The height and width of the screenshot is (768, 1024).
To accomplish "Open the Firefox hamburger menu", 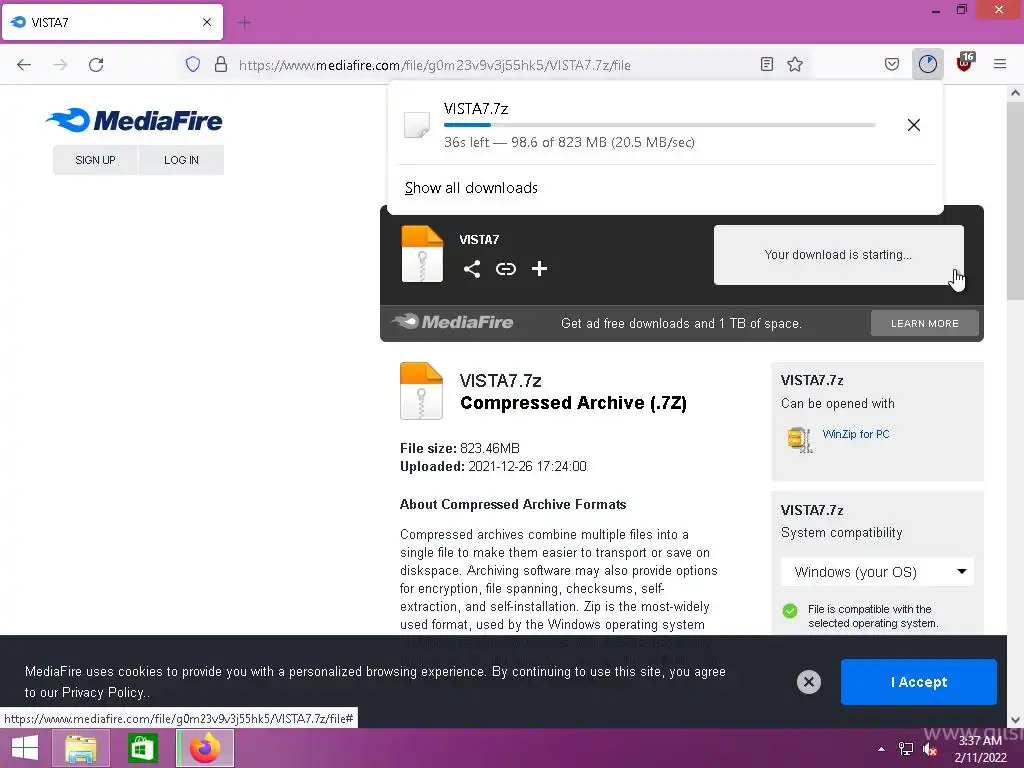I will [x=999, y=64].
